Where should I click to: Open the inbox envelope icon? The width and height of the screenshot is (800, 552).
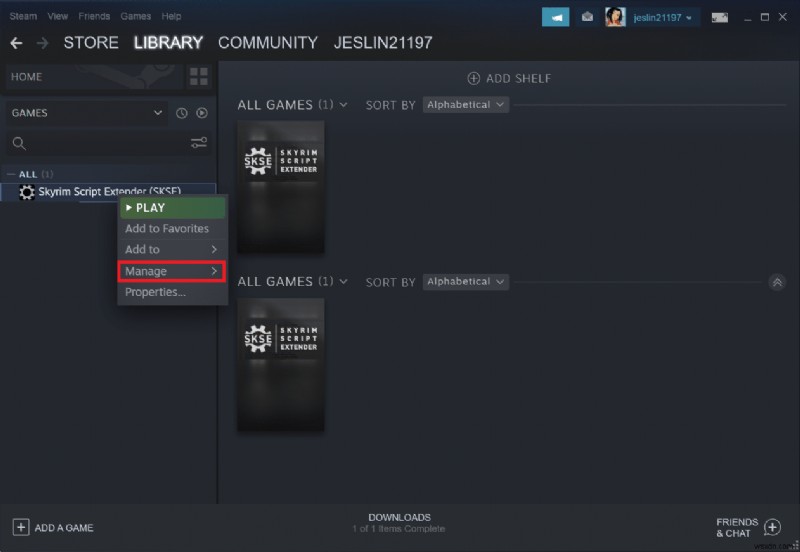click(x=587, y=17)
